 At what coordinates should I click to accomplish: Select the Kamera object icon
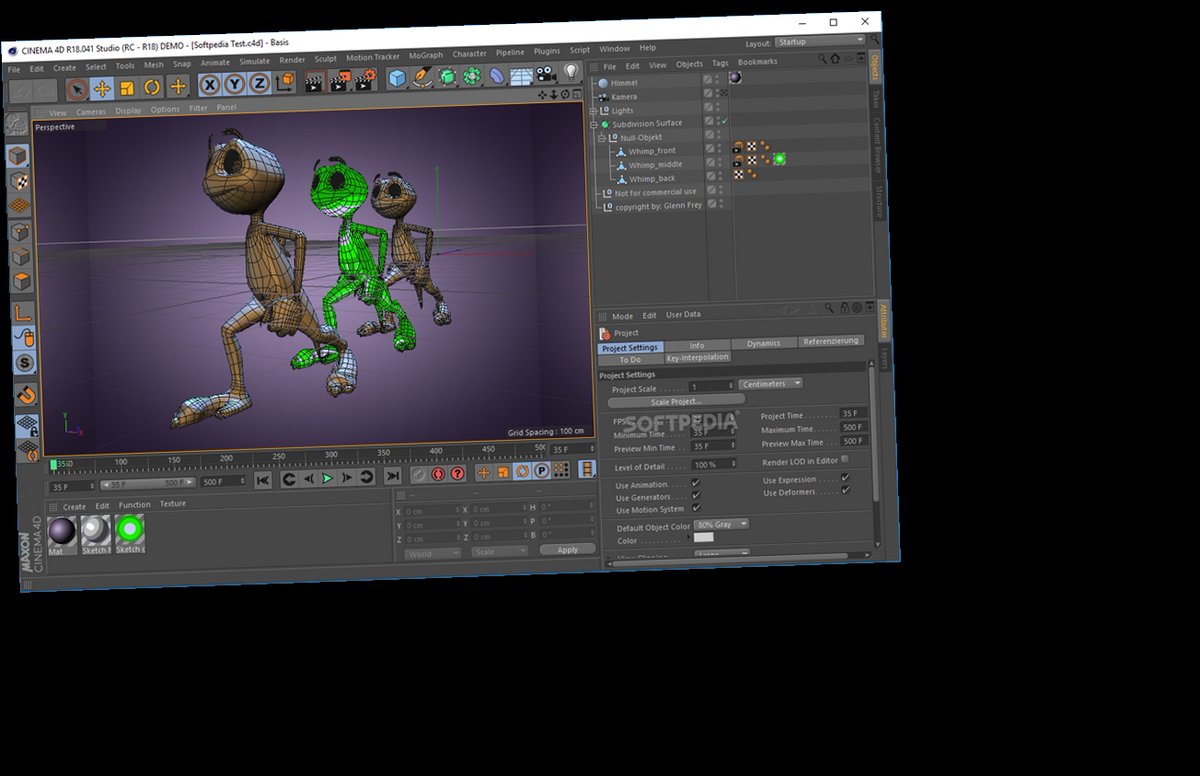click(x=604, y=96)
